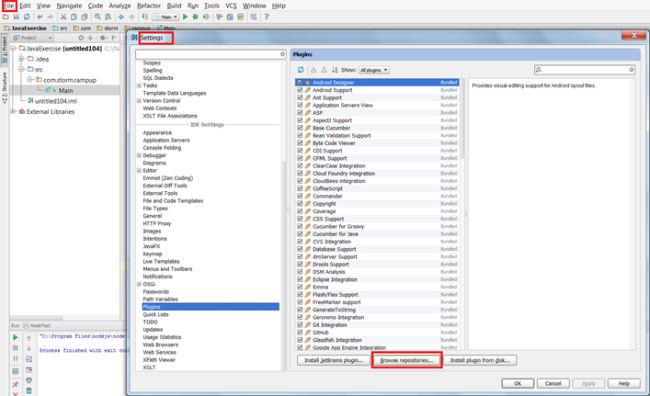This screenshot has width=650, height=396.
Task: Select the Main class in the project tree
Action: (65, 90)
